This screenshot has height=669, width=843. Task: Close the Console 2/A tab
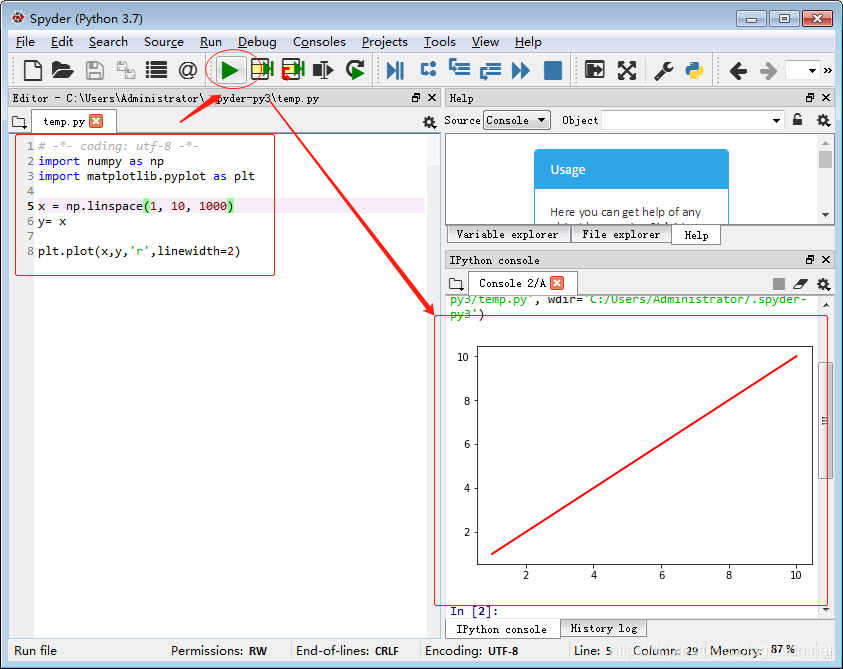click(557, 283)
